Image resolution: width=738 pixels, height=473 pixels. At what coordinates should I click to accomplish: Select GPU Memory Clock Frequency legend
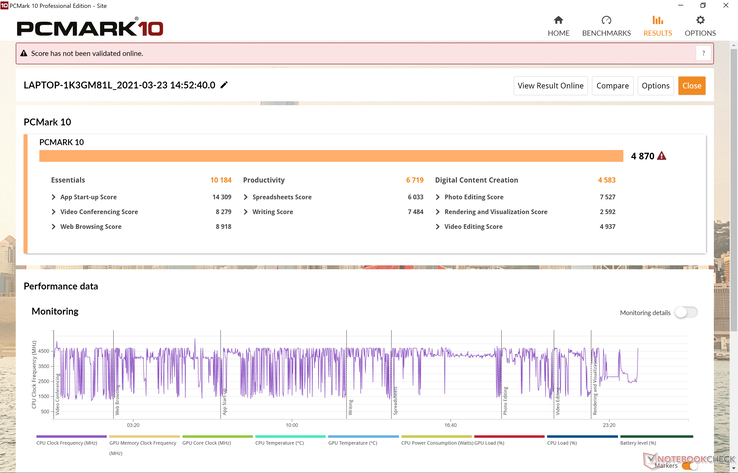click(144, 444)
